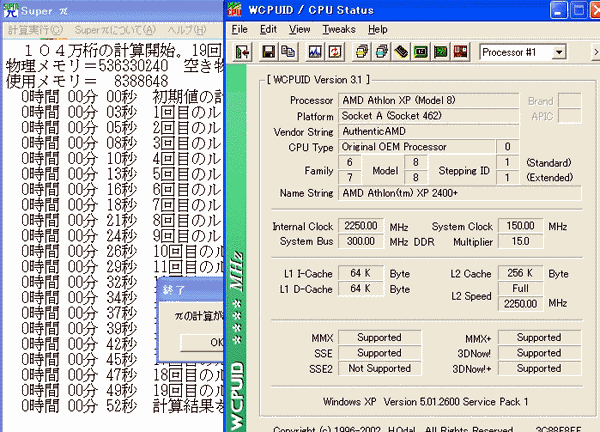Click the Internal Clock value 2250.00
The height and width of the screenshot is (432, 600).
pyautogui.click(x=361, y=226)
